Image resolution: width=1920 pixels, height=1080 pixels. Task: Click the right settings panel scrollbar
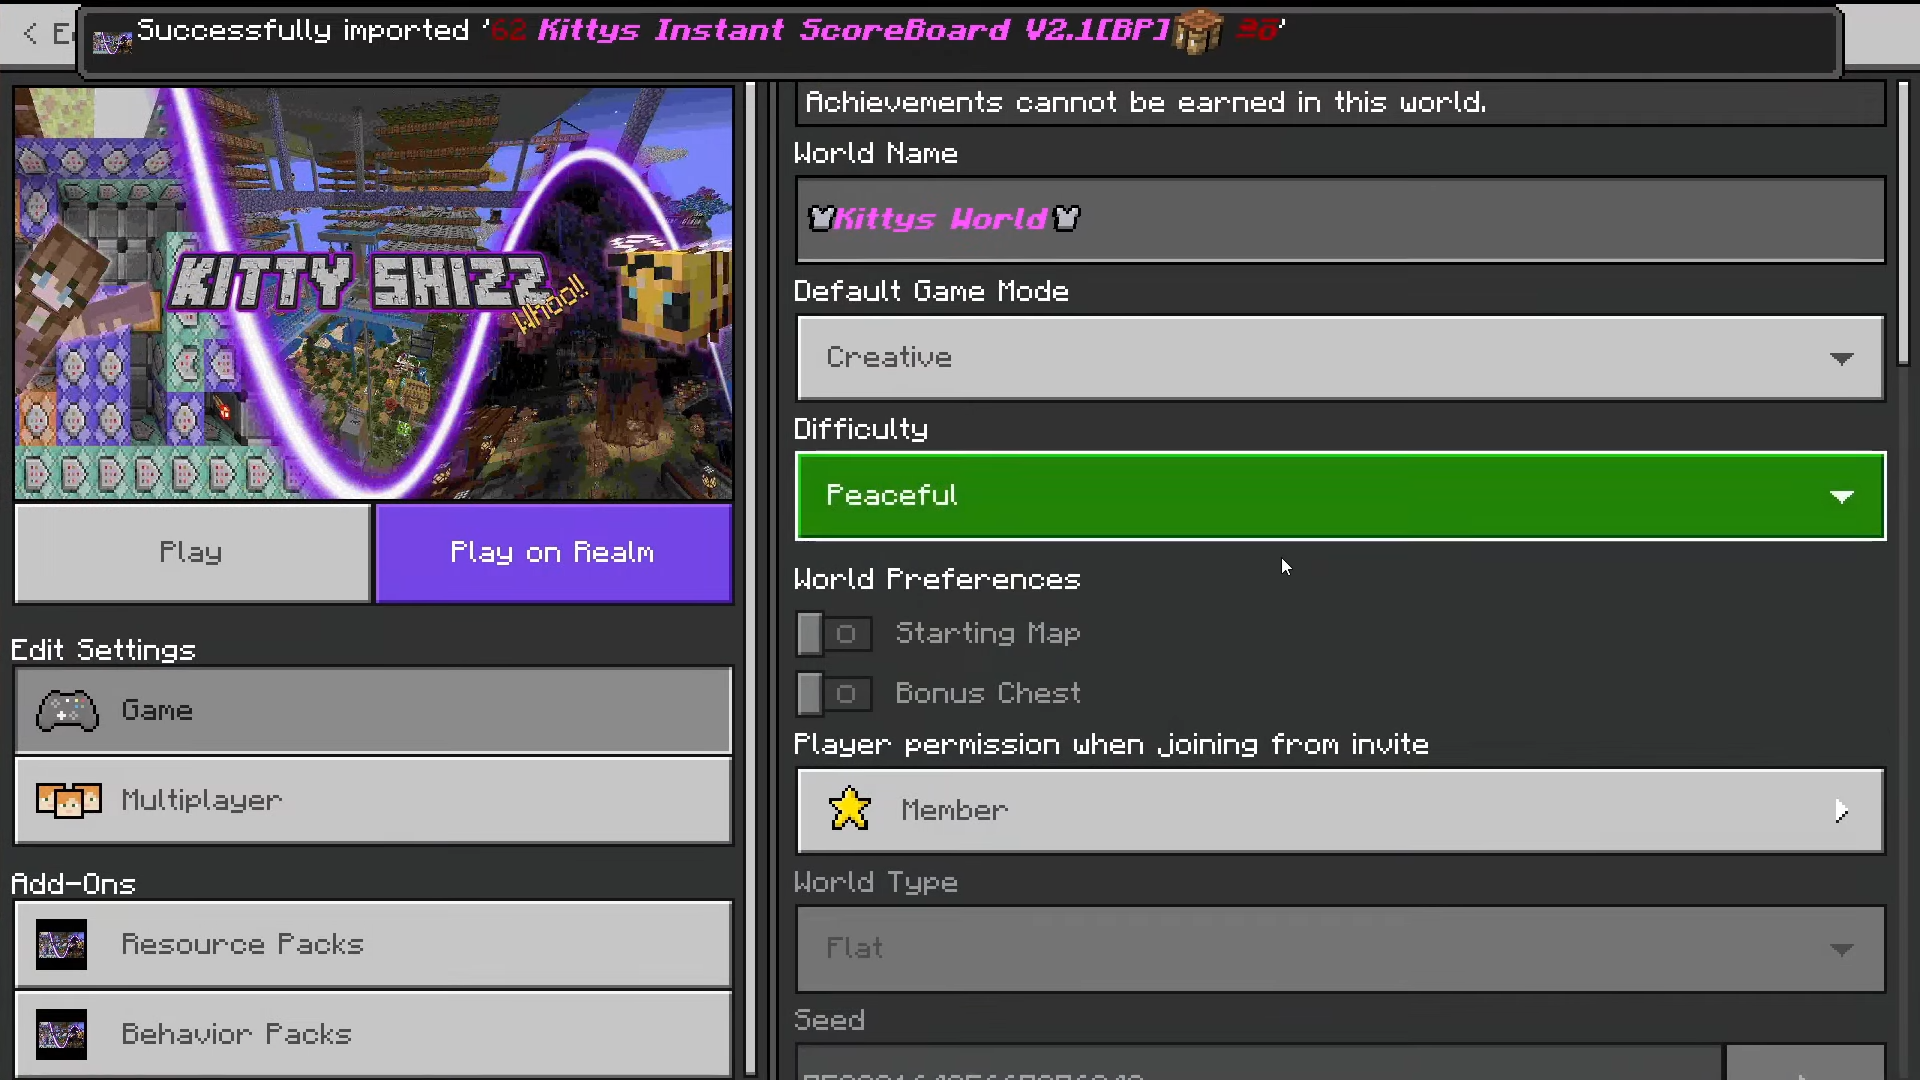[1903, 225]
